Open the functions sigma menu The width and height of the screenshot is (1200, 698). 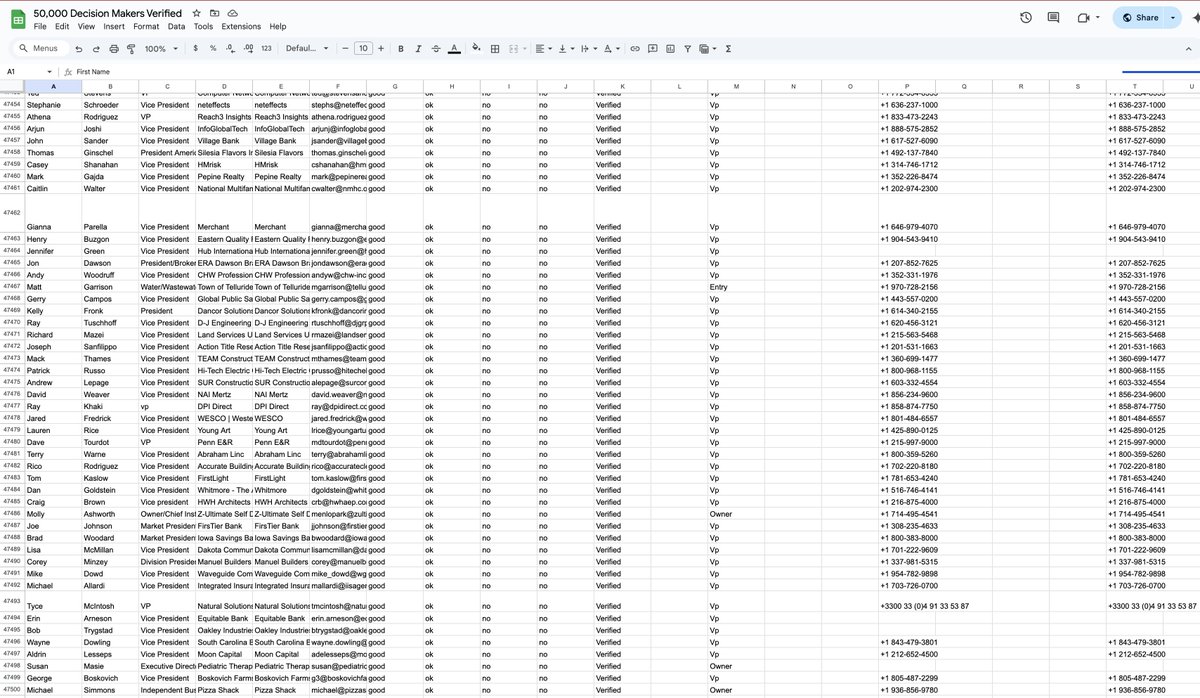click(x=727, y=48)
